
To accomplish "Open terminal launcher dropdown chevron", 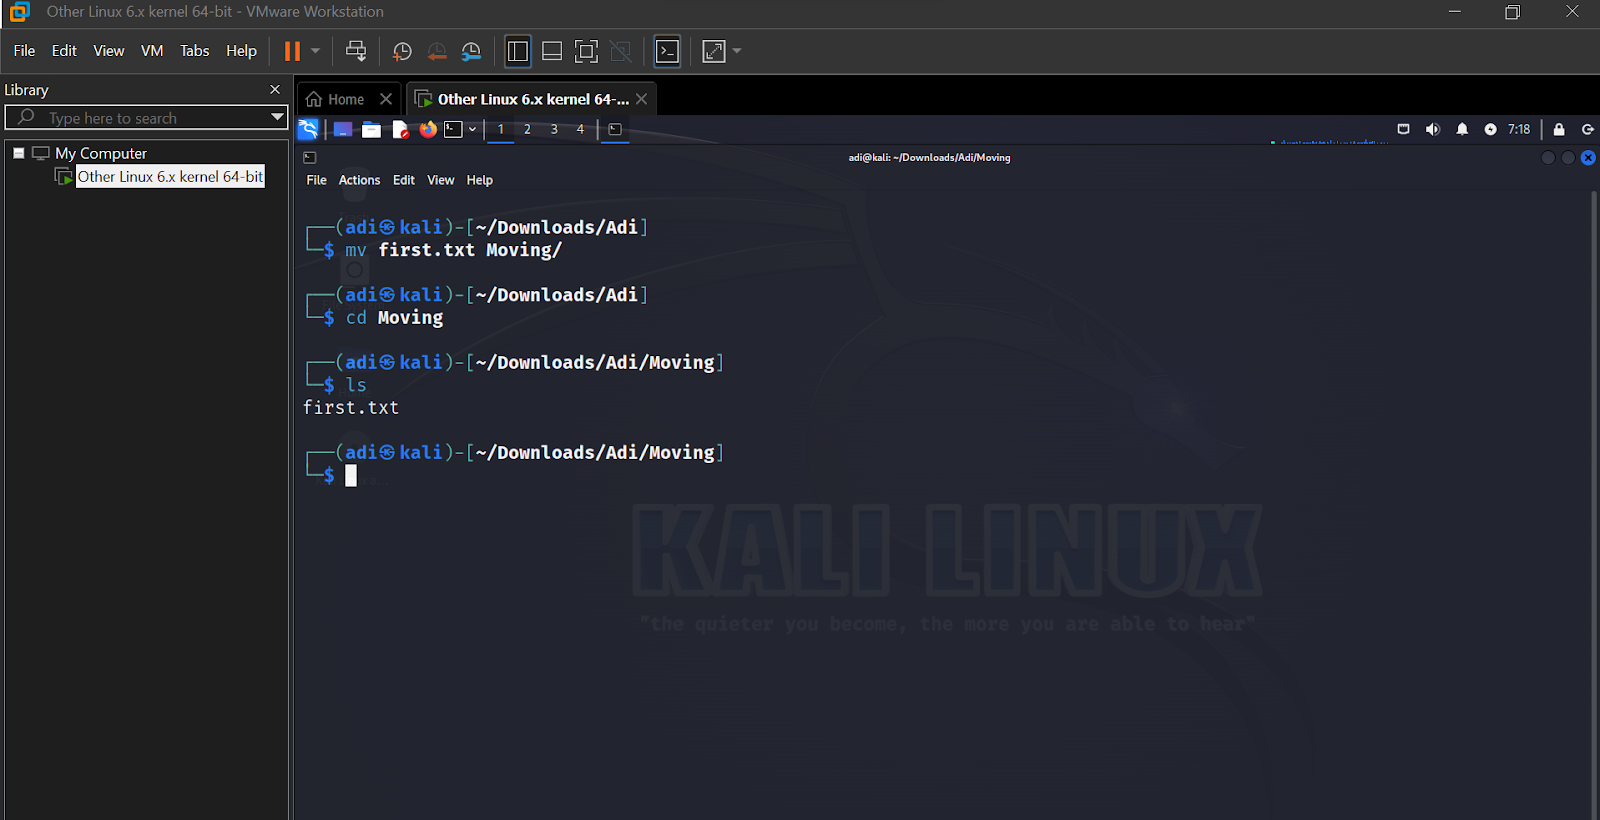I will coord(472,129).
